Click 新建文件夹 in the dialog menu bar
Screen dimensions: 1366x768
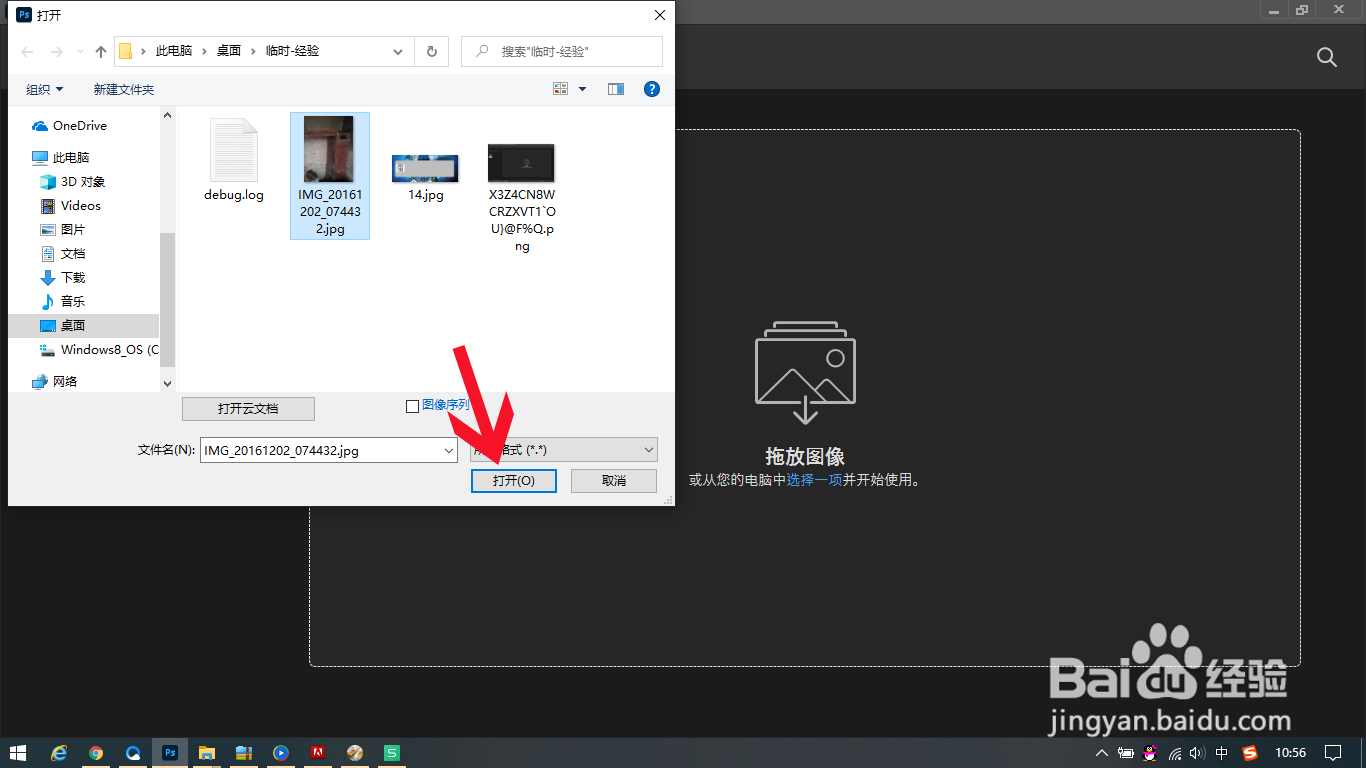point(123,88)
